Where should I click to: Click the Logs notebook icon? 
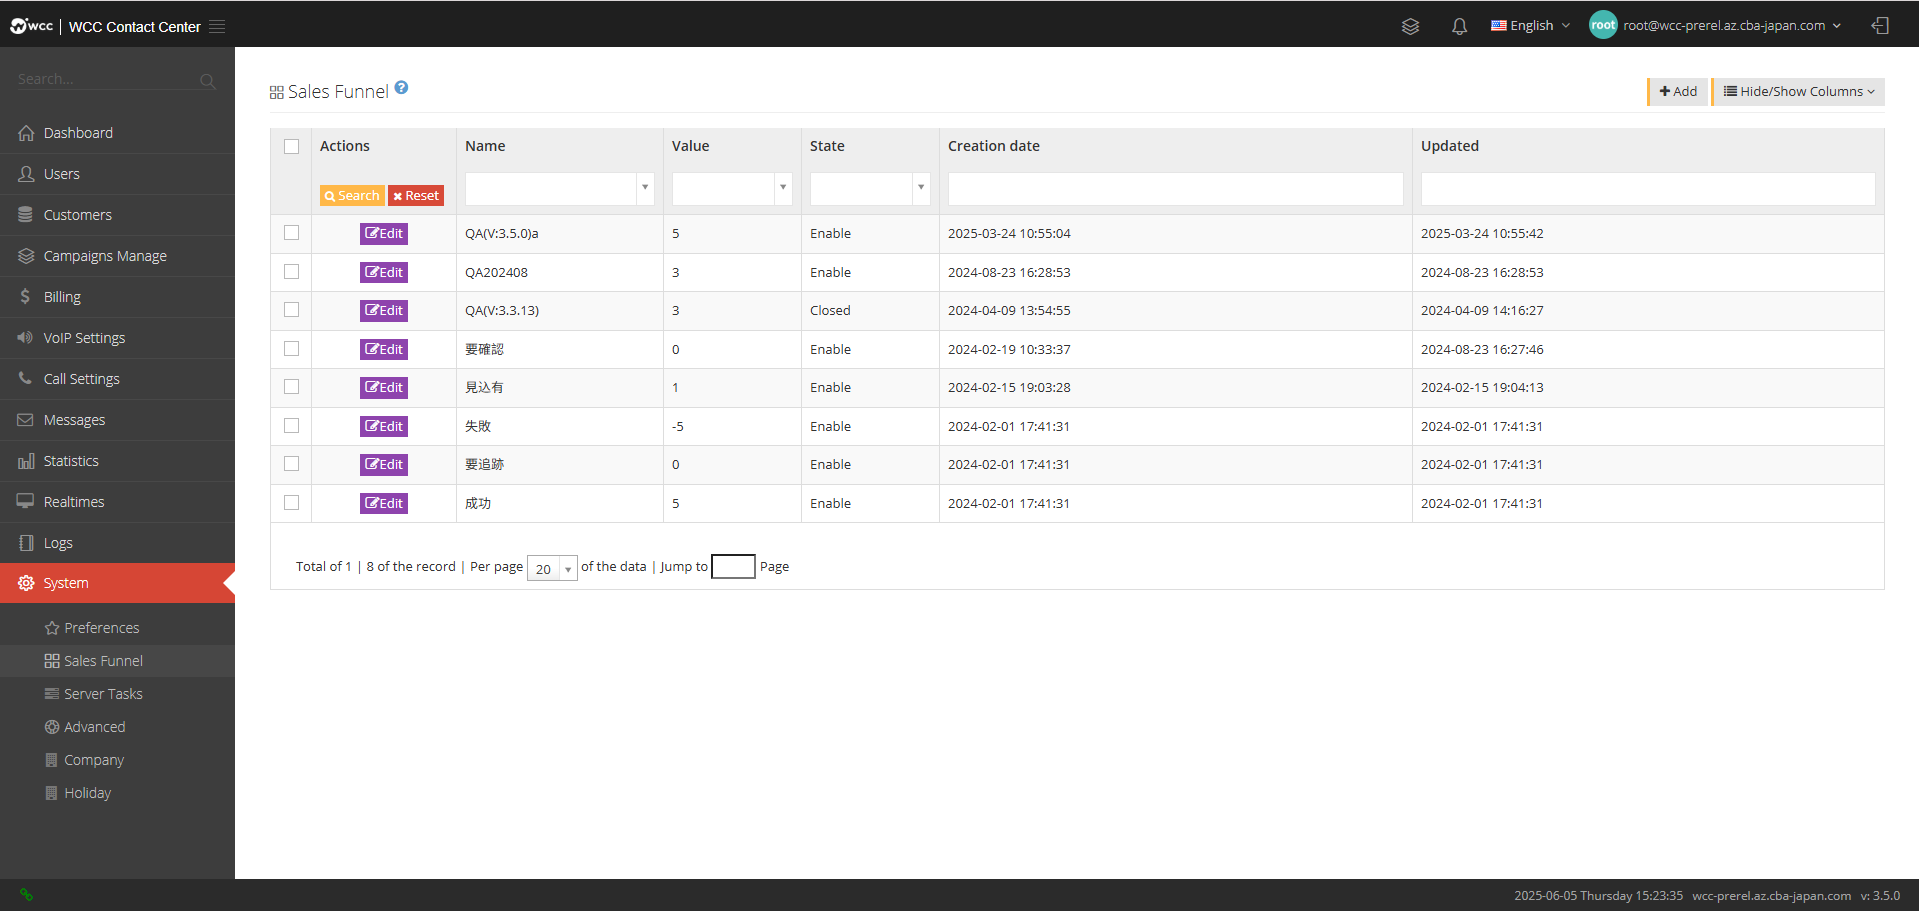26,543
